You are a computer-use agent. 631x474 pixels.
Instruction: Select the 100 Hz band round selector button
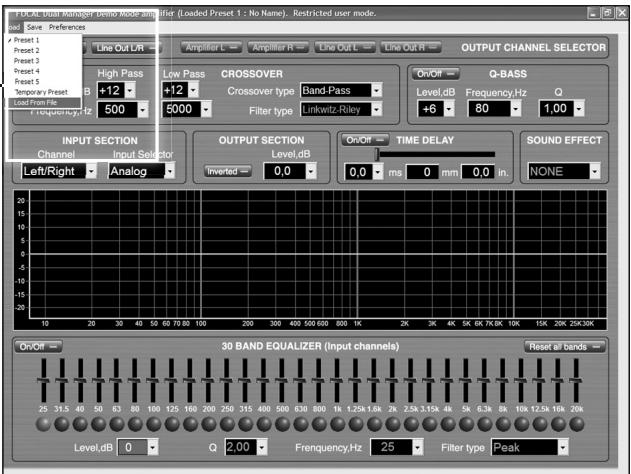point(154,424)
